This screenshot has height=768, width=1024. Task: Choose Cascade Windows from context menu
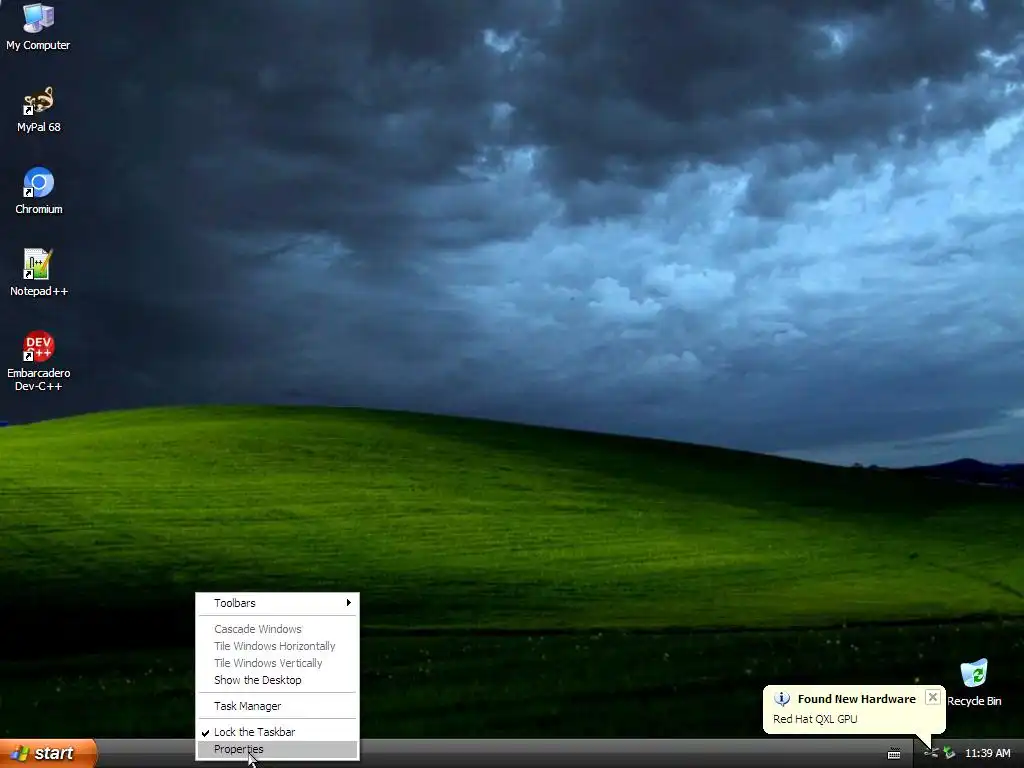278,629
